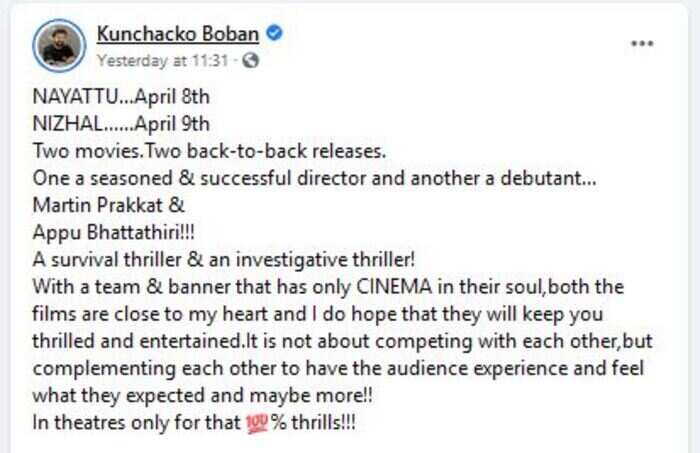Click the name 'Appu Bhattathiri!!!'
Screen dimensions: 700x453
tap(113, 233)
